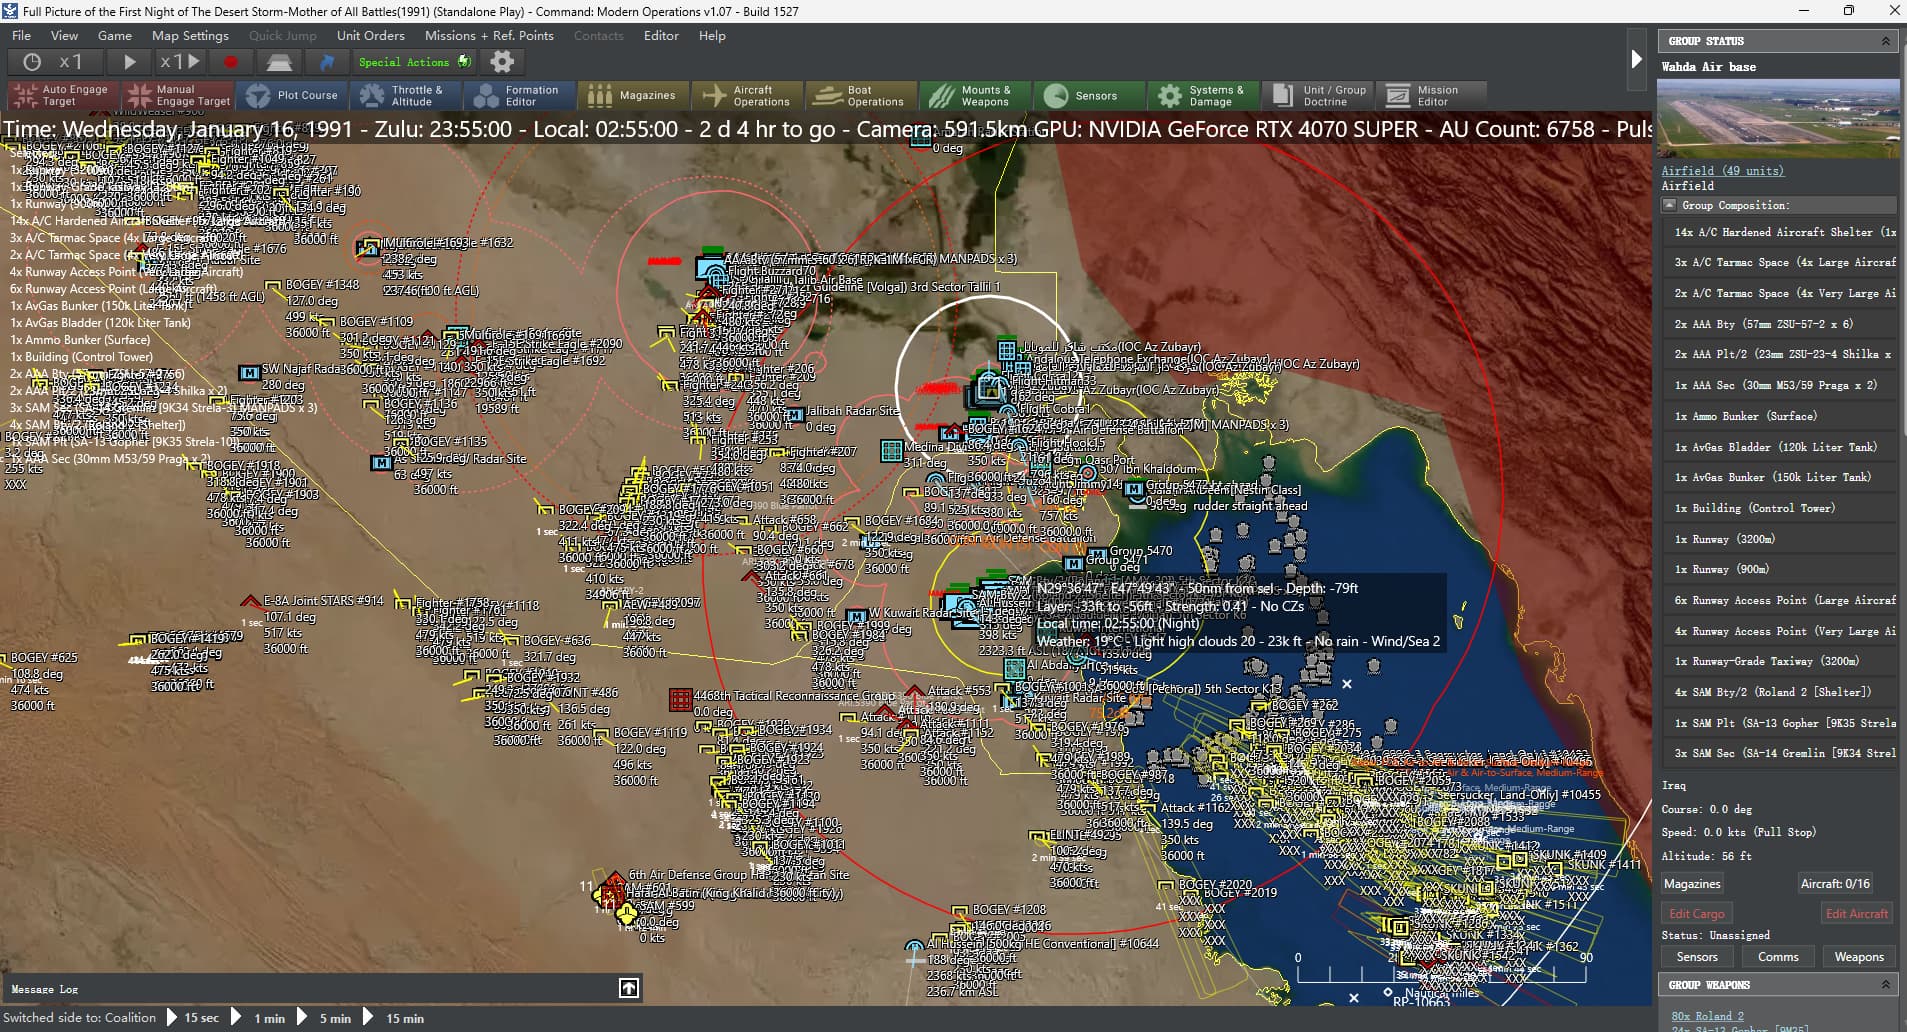
Task: Start the simulation with the play button
Action: coord(130,62)
